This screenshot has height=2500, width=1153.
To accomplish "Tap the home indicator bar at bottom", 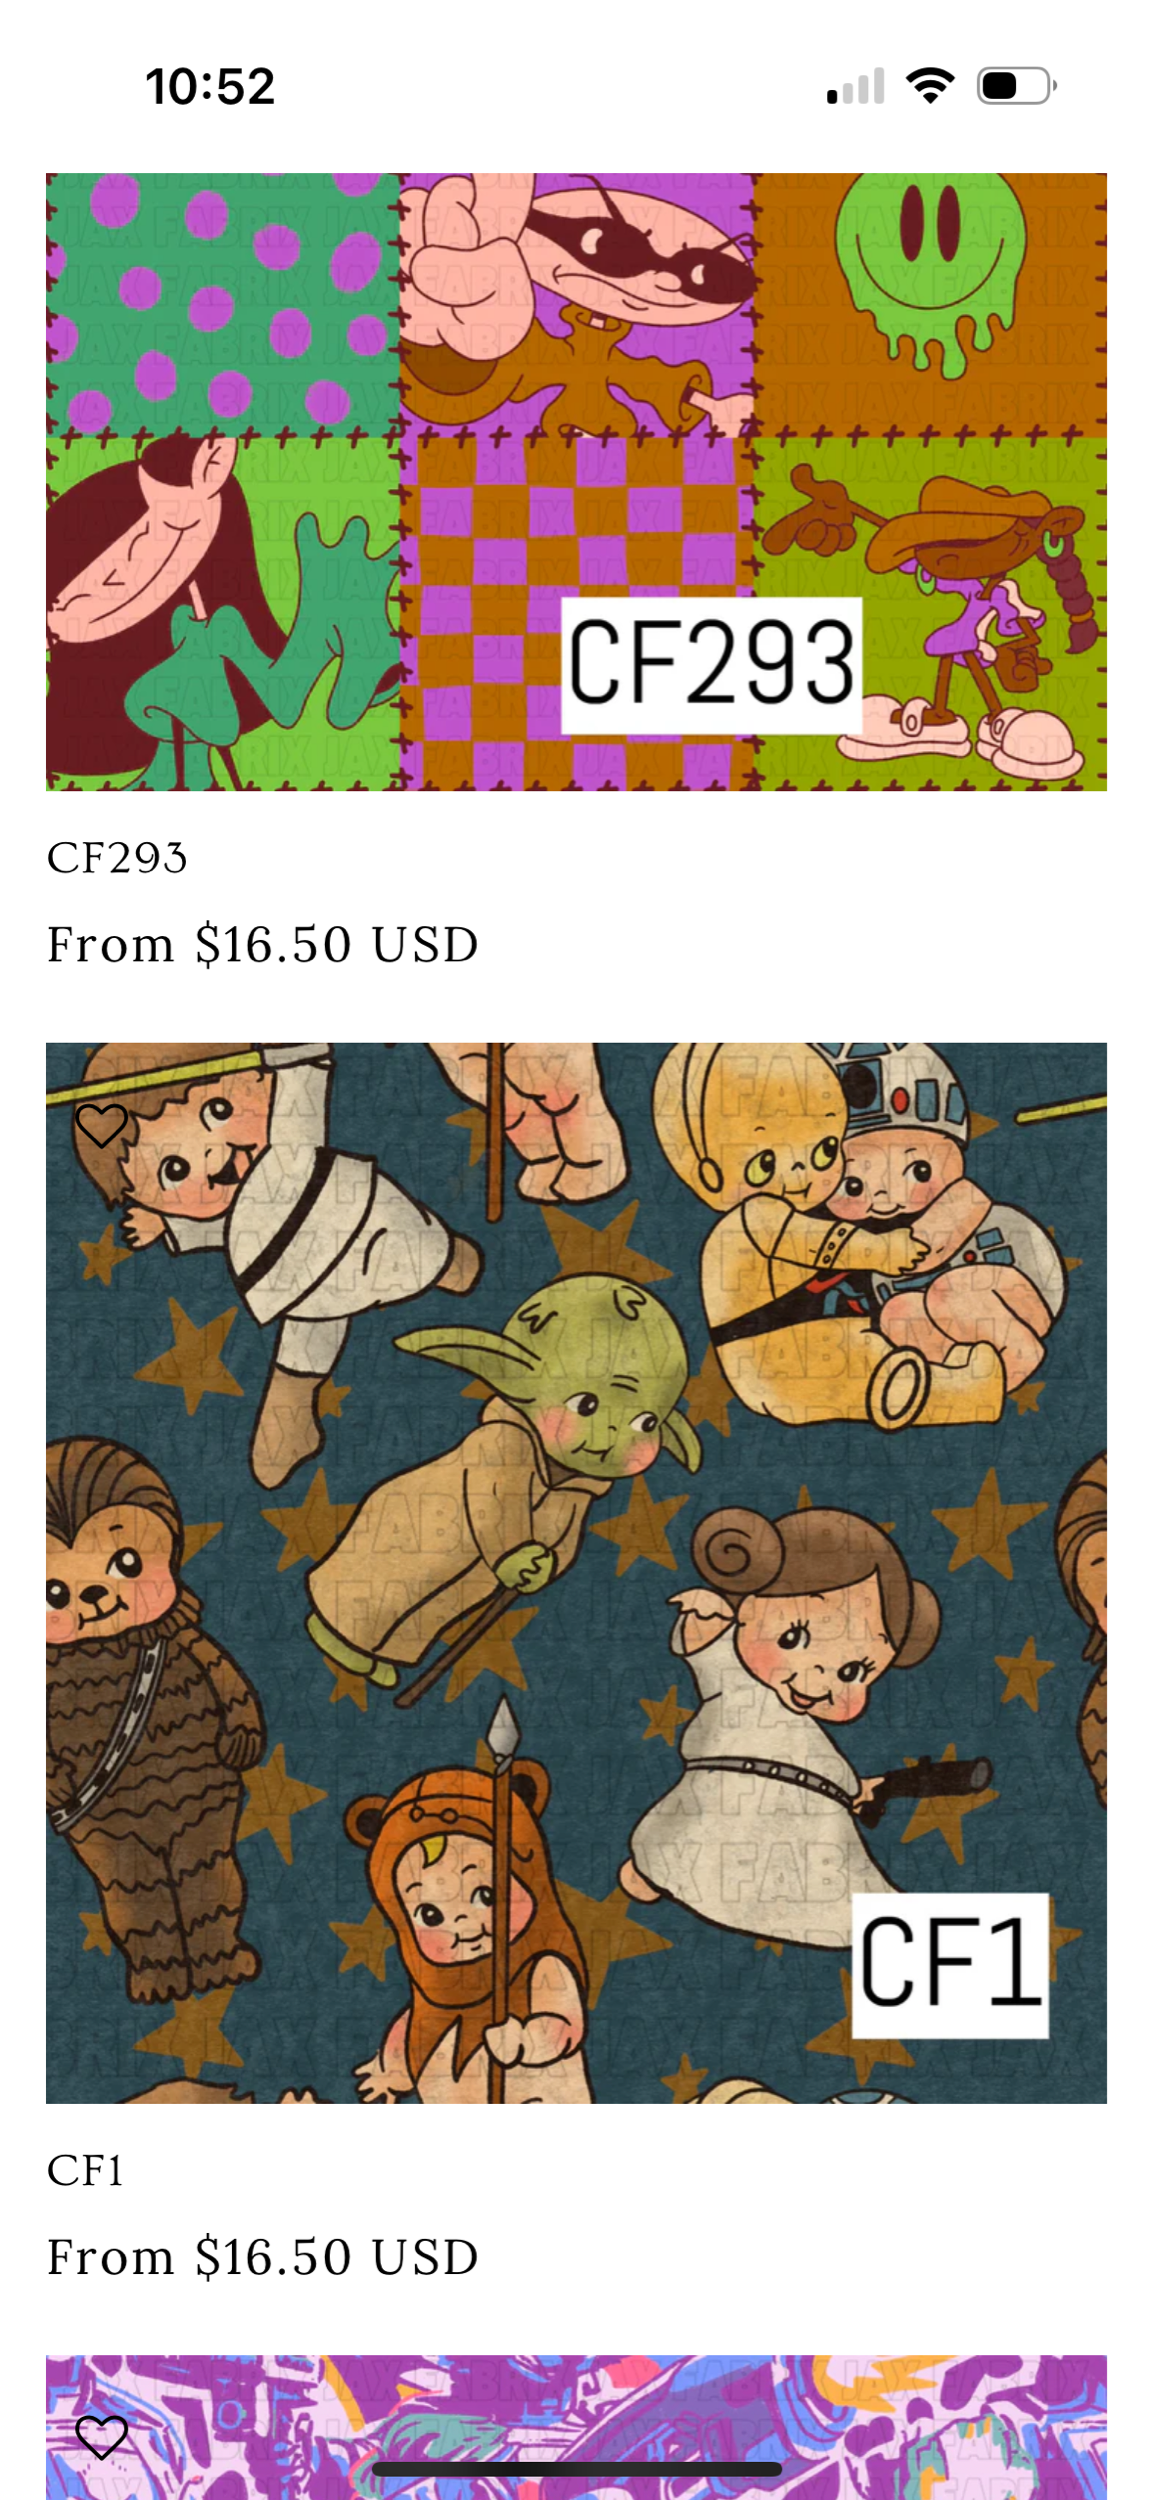I will 576,2468.
